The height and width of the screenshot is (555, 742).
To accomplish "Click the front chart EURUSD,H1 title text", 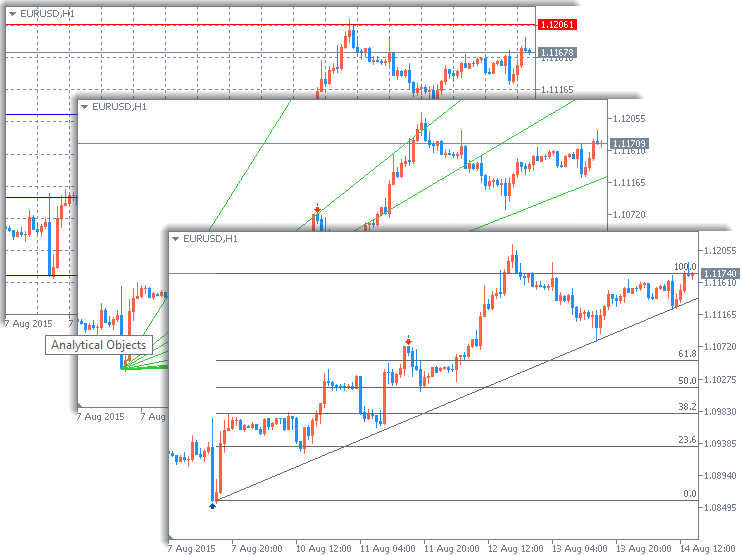I will [210, 239].
